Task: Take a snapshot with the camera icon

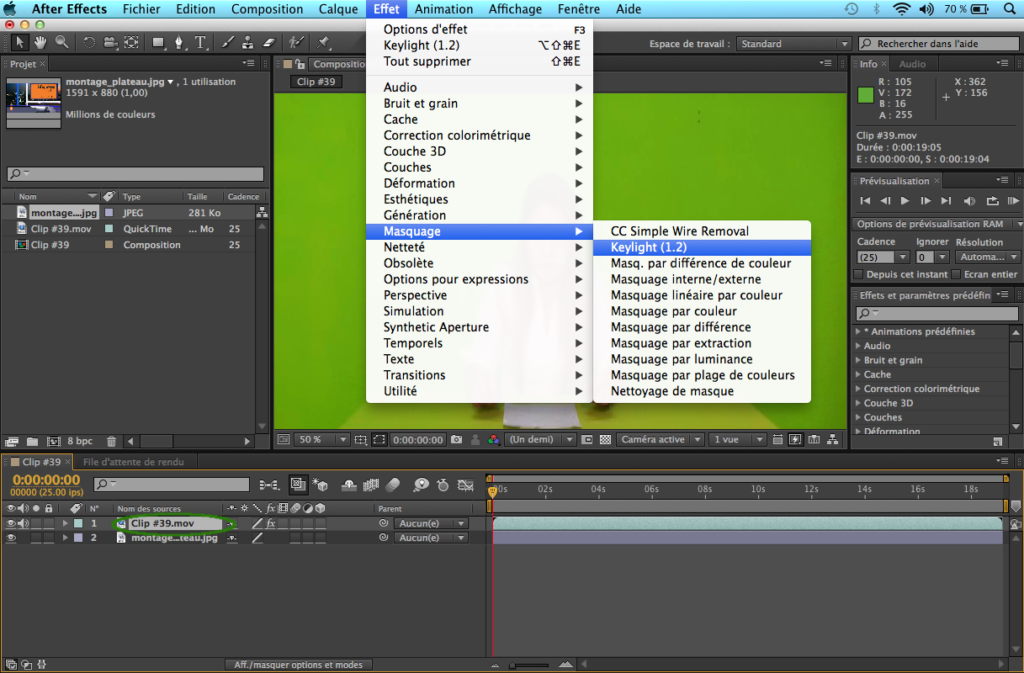Action: tap(456, 439)
